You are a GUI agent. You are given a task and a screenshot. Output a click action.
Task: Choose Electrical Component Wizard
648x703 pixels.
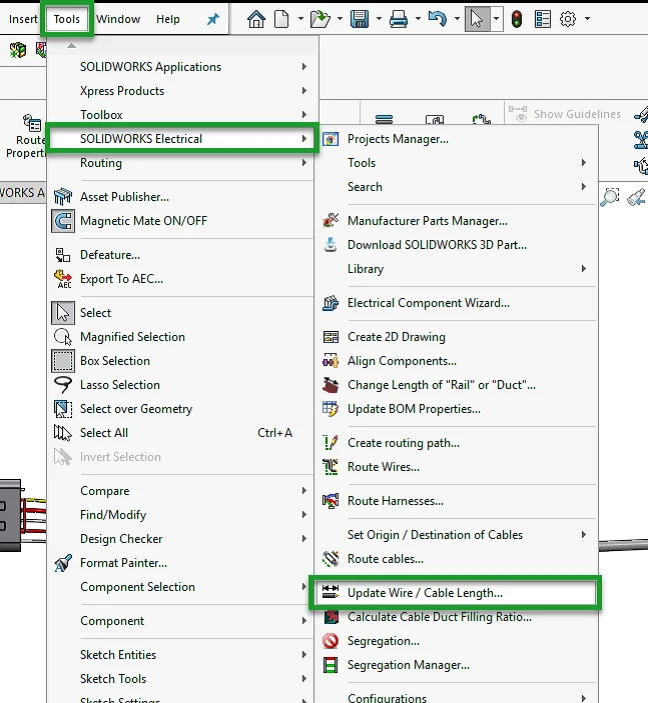click(x=428, y=303)
